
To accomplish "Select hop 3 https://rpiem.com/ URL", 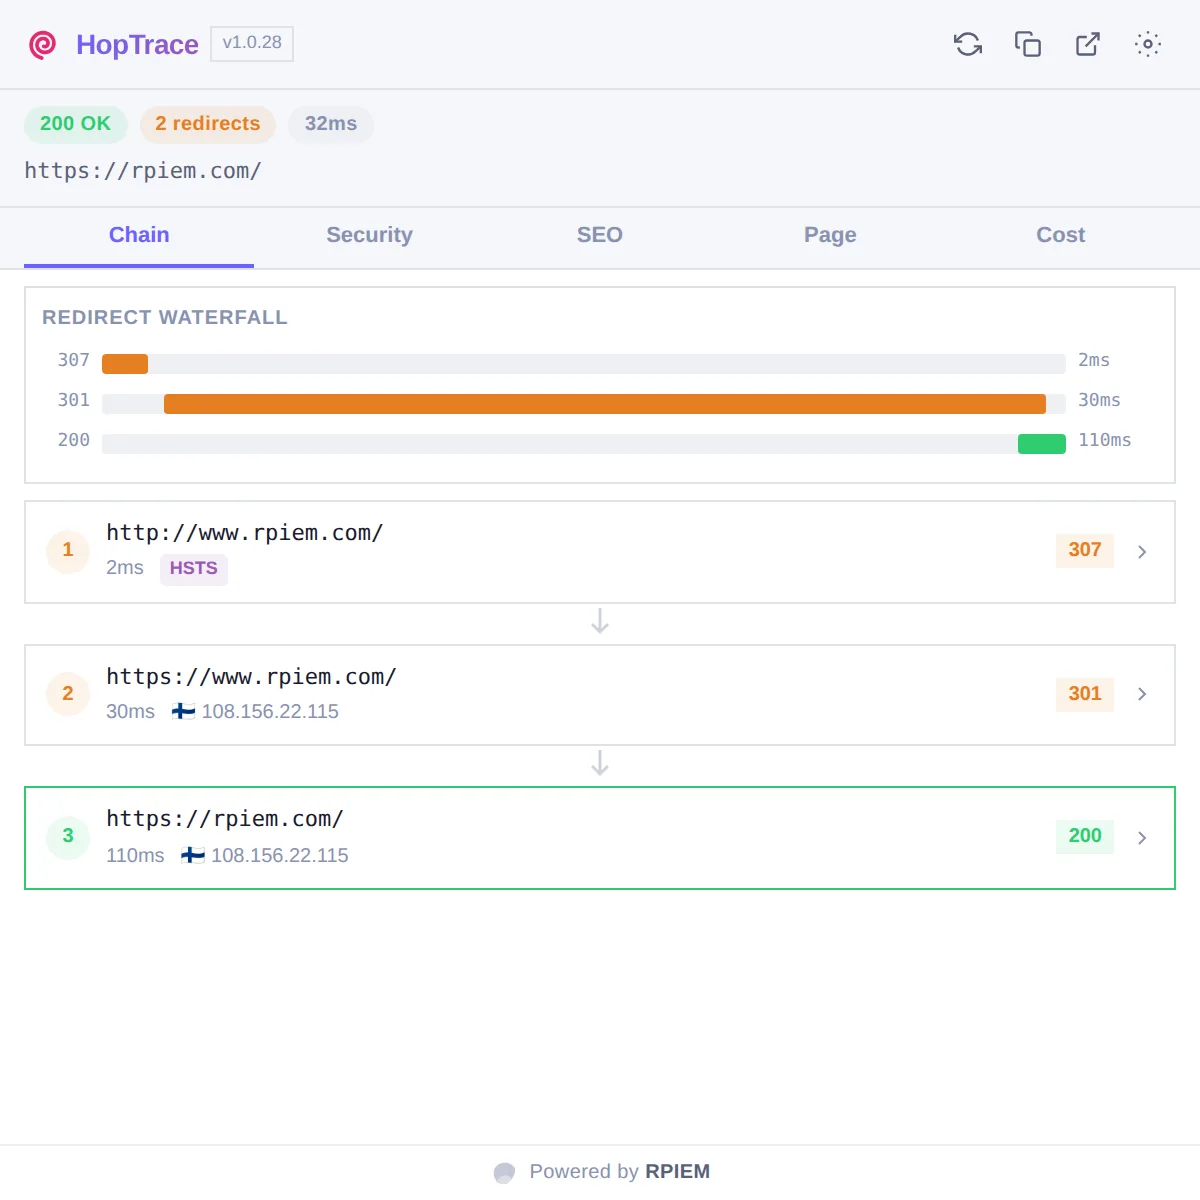I will pyautogui.click(x=225, y=819).
